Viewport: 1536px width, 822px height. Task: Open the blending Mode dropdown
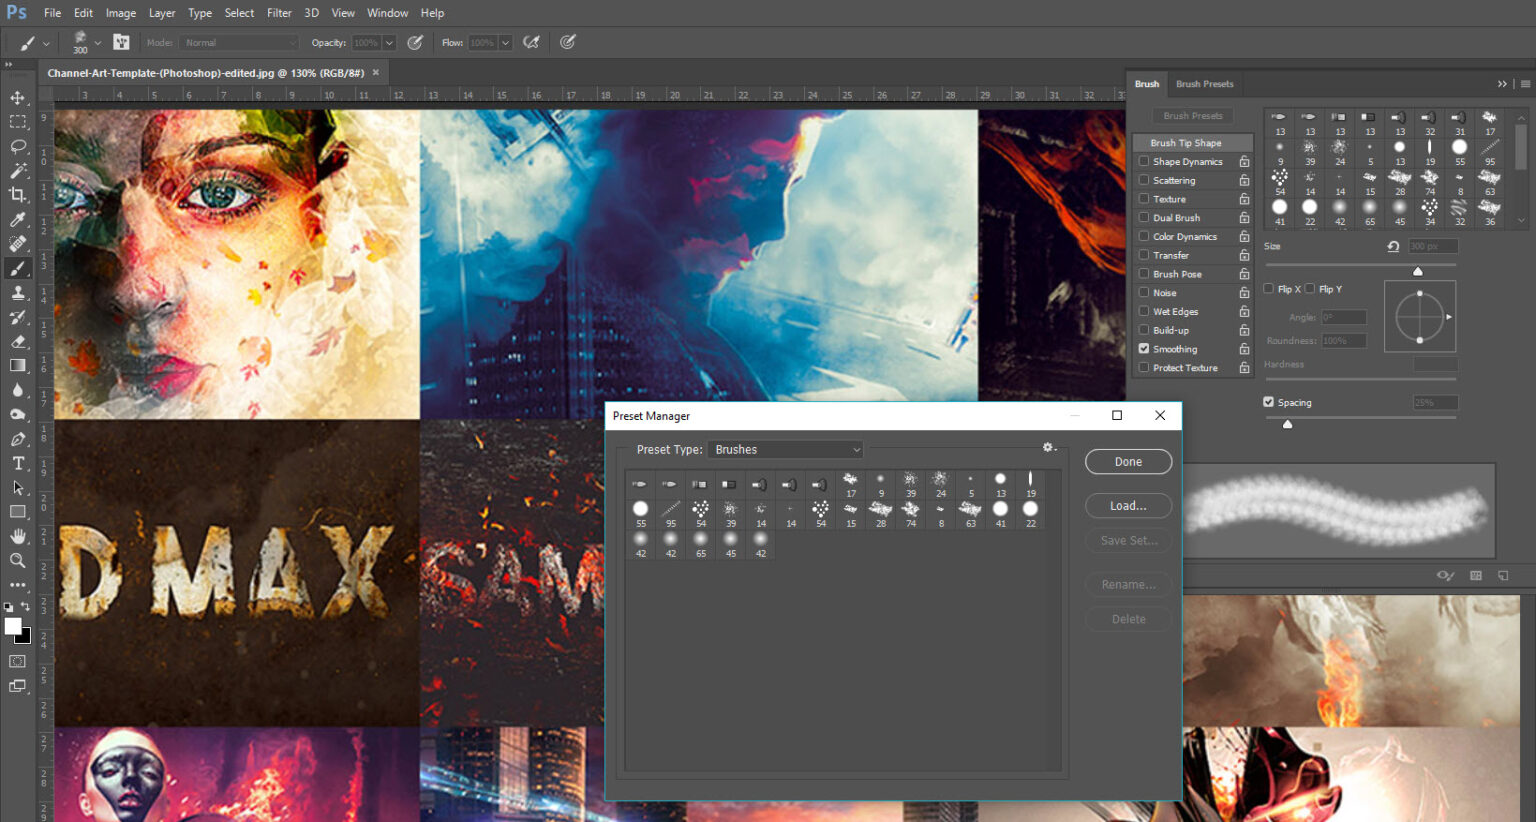240,43
